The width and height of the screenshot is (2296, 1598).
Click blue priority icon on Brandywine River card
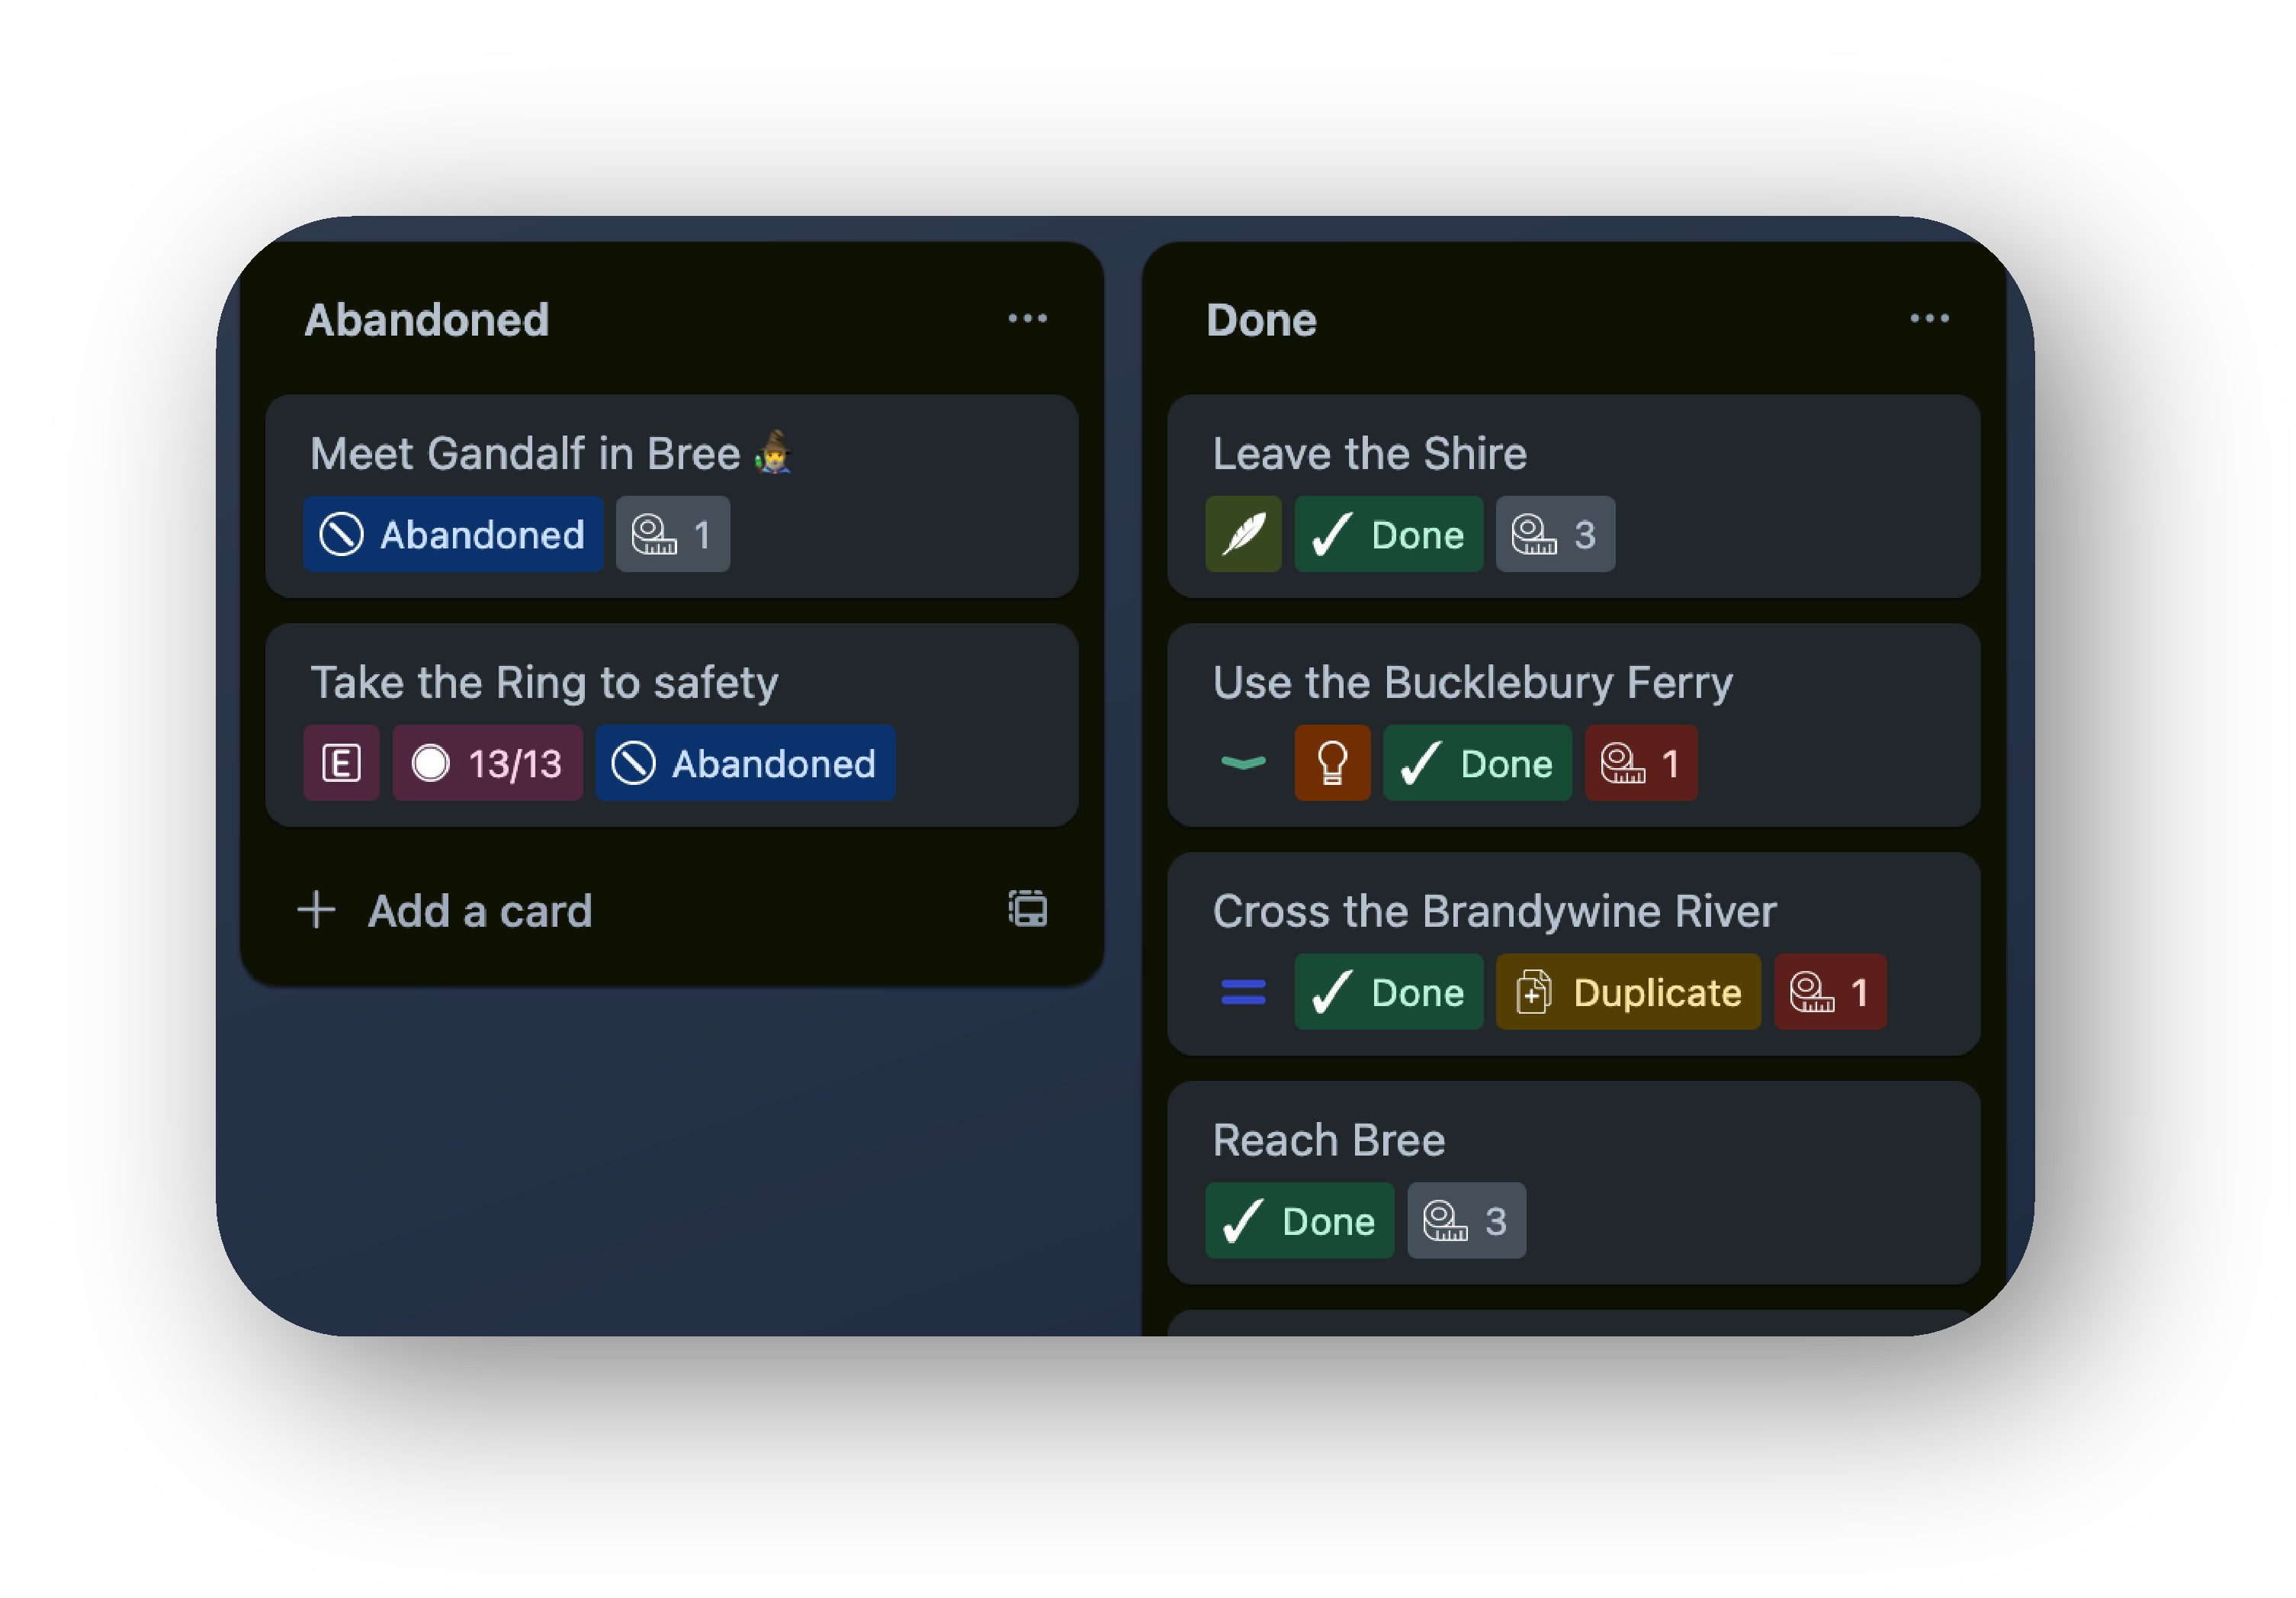(1243, 992)
